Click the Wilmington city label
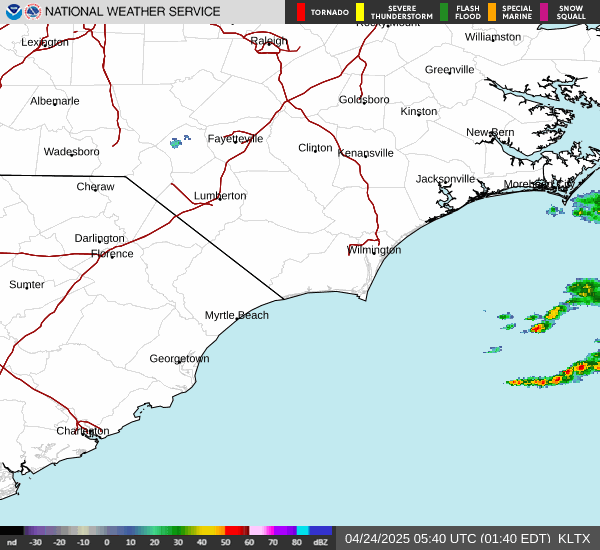This screenshot has height=550, width=600. click(x=374, y=250)
